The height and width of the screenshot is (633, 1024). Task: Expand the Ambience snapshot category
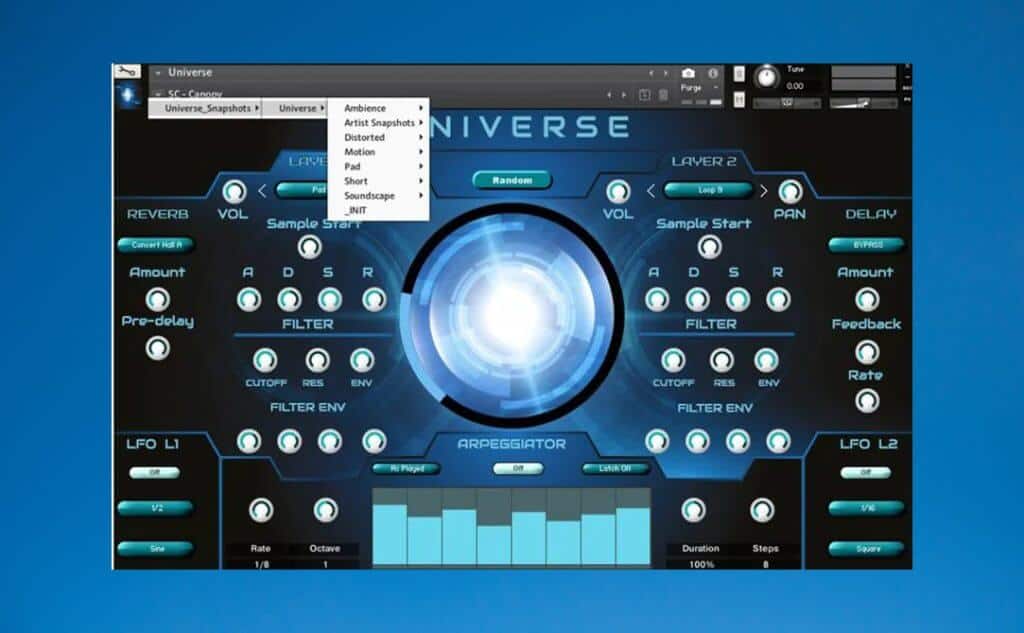pyautogui.click(x=379, y=108)
